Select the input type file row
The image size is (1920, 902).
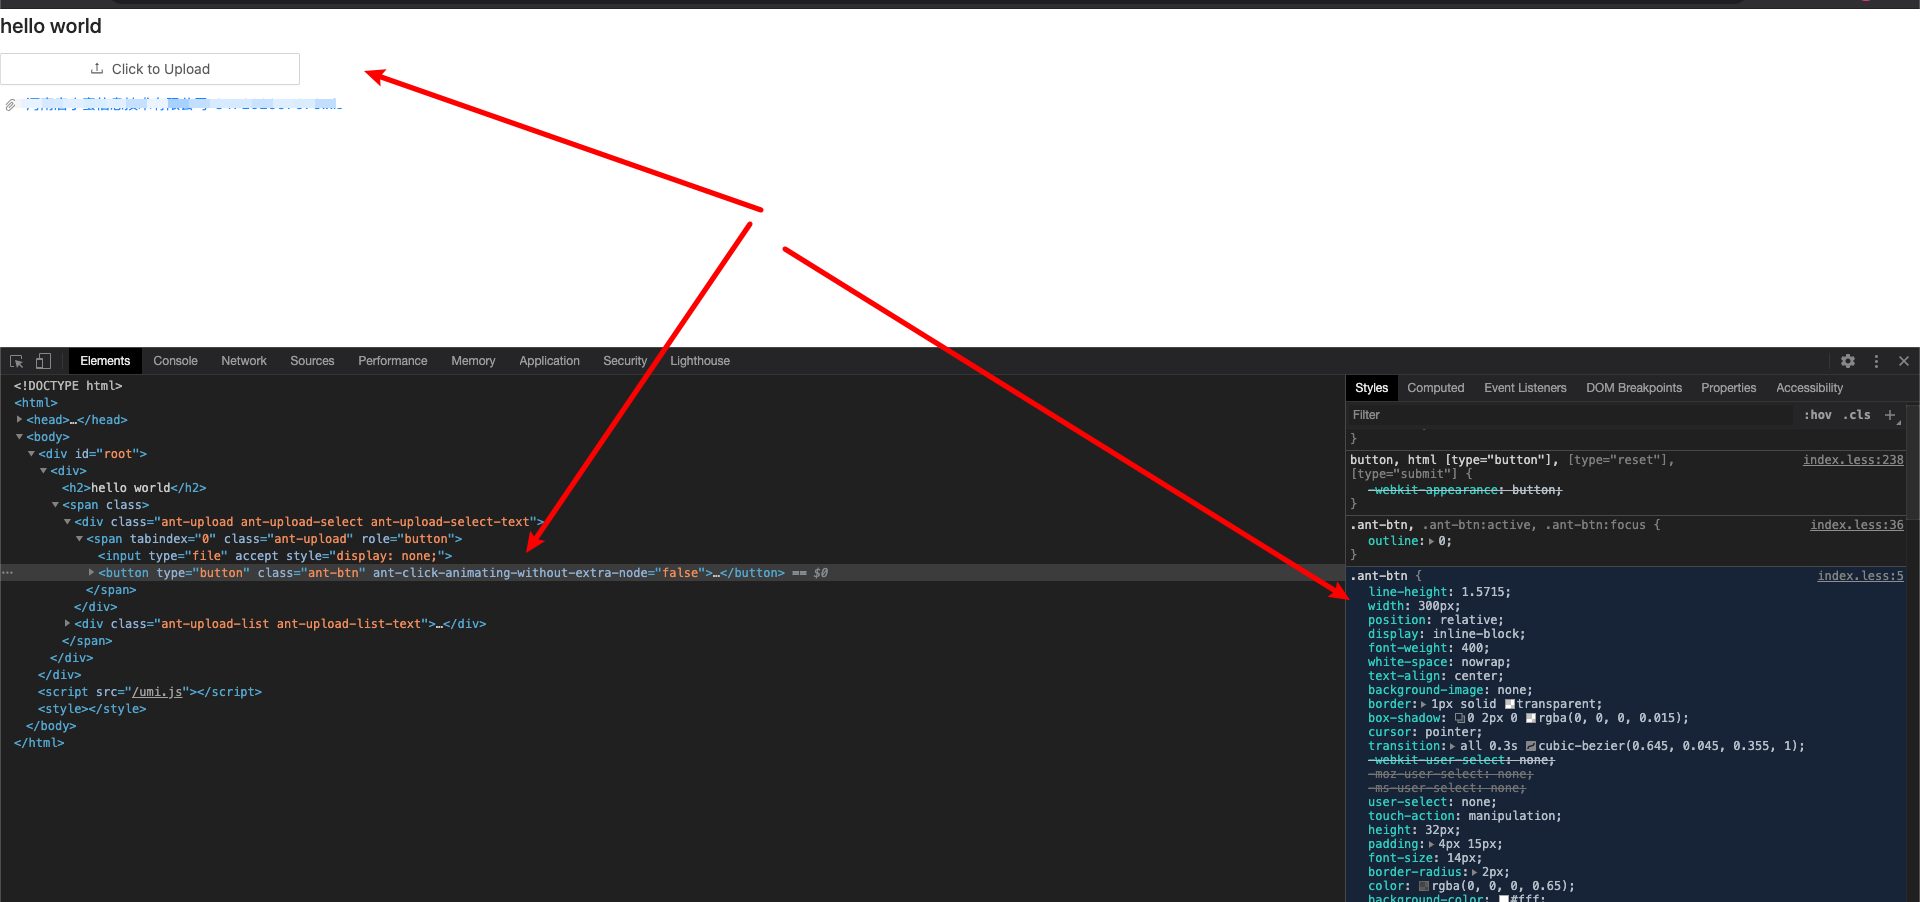pyautogui.click(x=275, y=556)
